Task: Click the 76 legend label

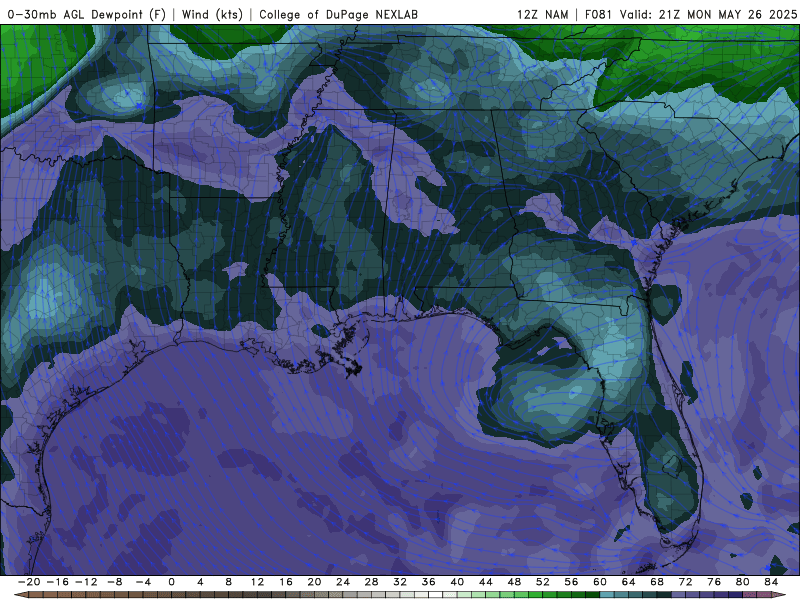Action: pyautogui.click(x=714, y=582)
